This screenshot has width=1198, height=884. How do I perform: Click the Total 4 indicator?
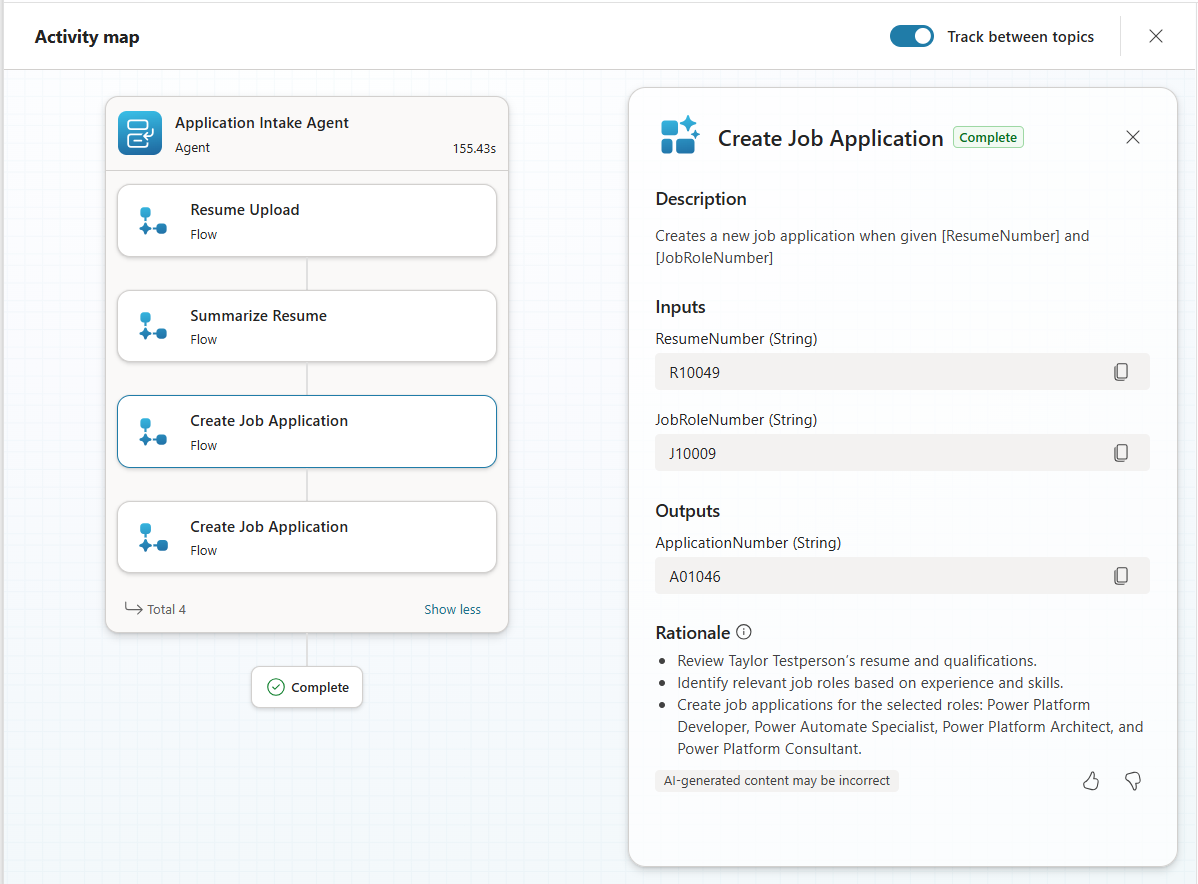(x=165, y=609)
